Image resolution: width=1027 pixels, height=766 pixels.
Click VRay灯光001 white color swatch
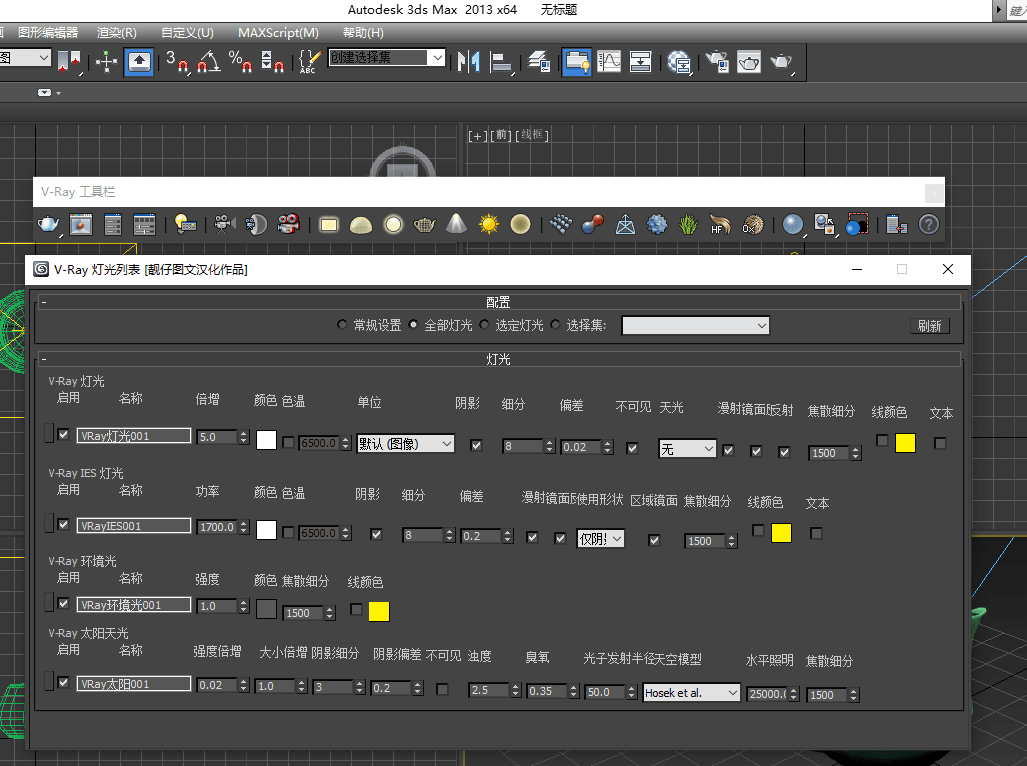click(x=266, y=439)
